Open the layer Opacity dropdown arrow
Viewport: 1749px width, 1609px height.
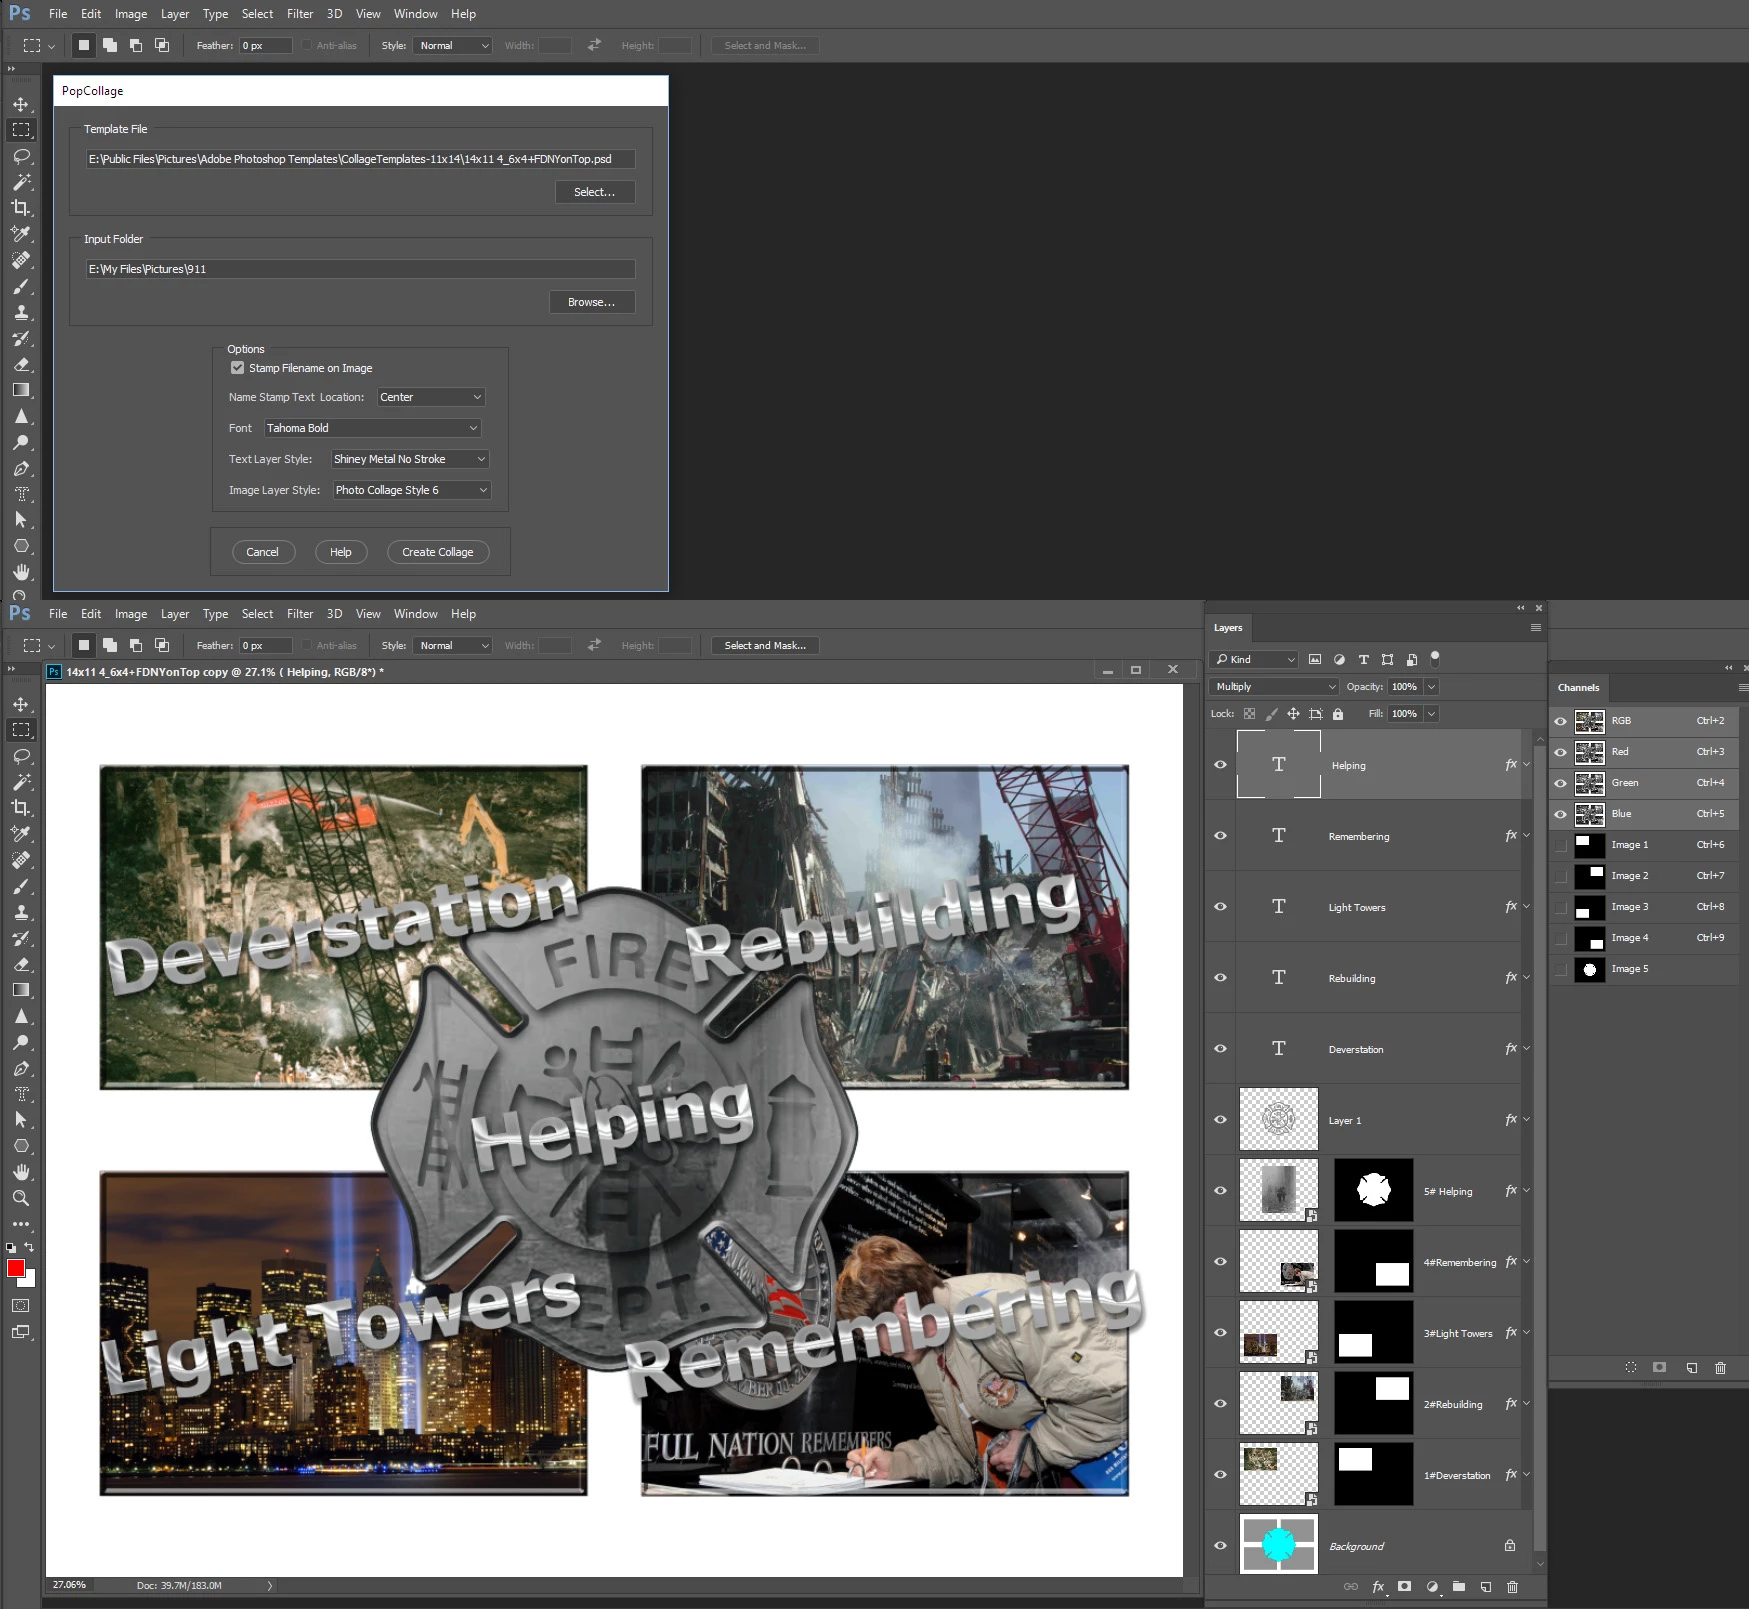(x=1431, y=687)
